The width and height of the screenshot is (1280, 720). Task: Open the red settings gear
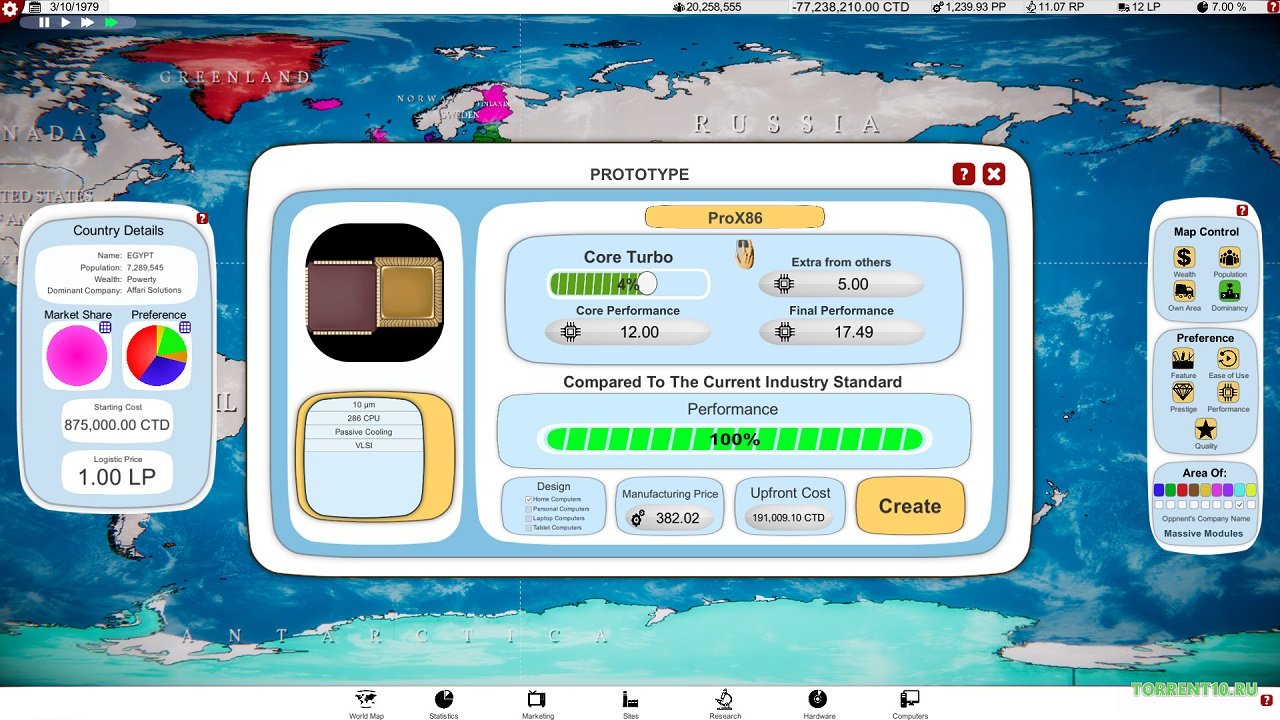10,9
